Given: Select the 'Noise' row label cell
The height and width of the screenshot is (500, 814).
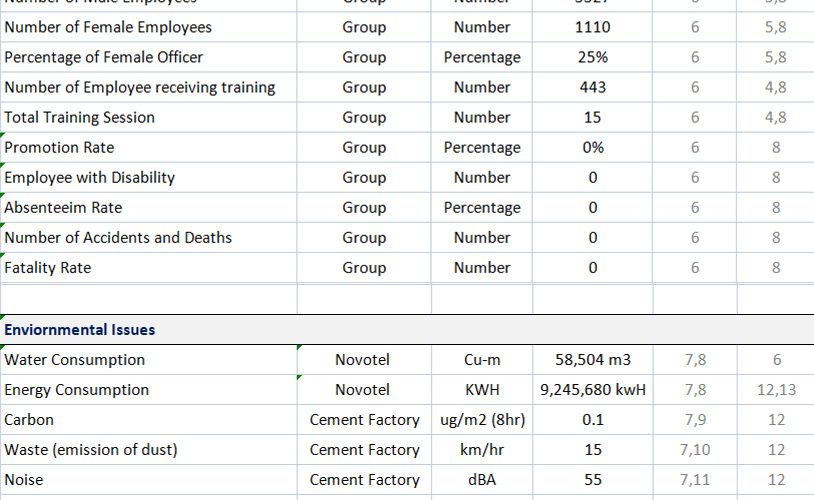Looking at the screenshot, I should [148, 480].
